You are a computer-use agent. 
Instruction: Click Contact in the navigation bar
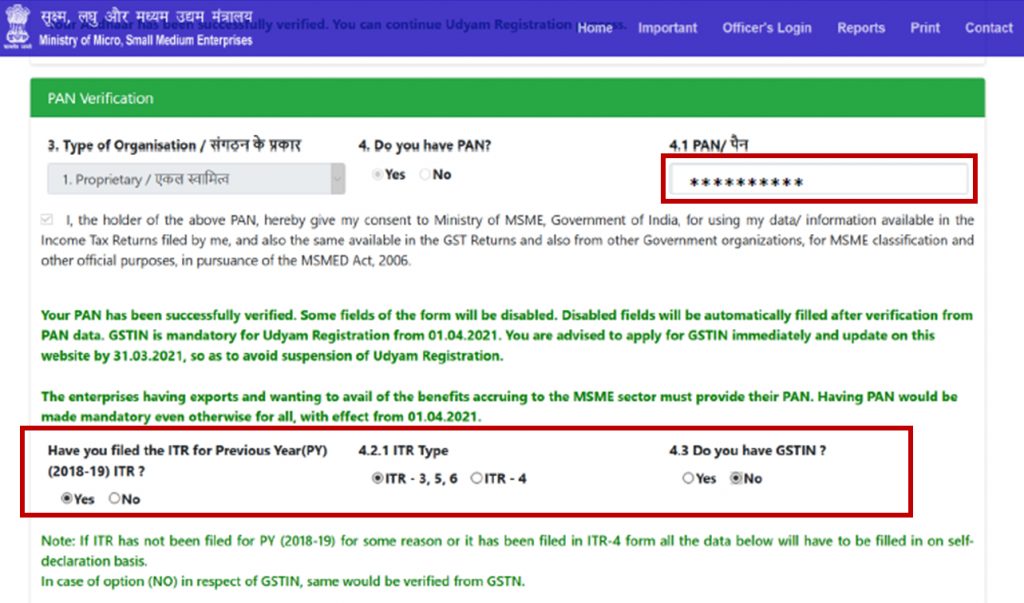point(988,28)
